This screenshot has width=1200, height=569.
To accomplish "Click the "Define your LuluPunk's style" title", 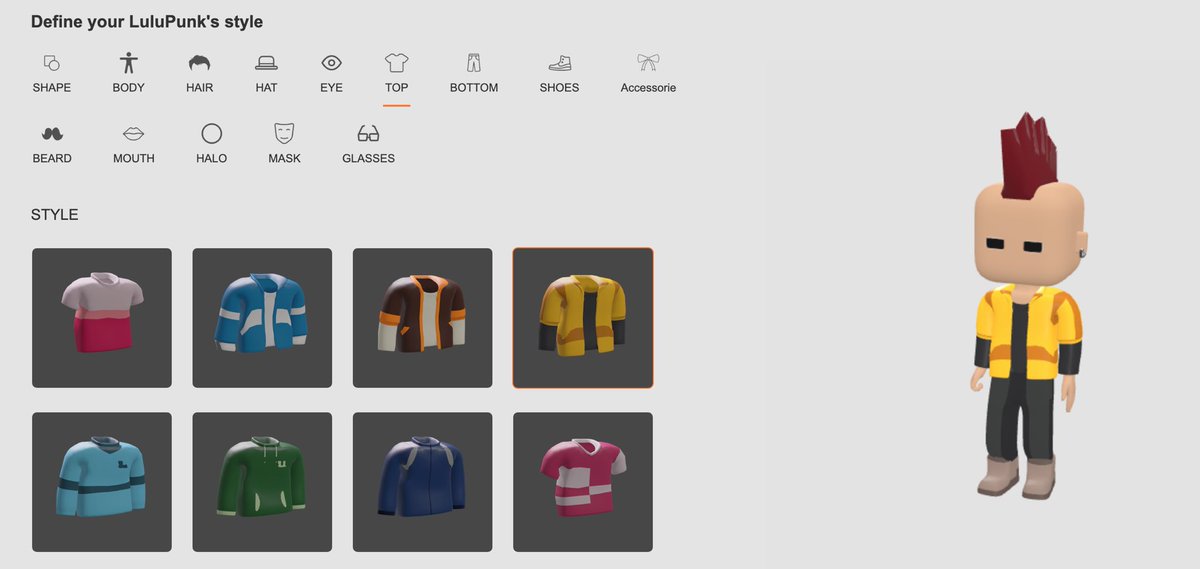I will [x=147, y=21].
